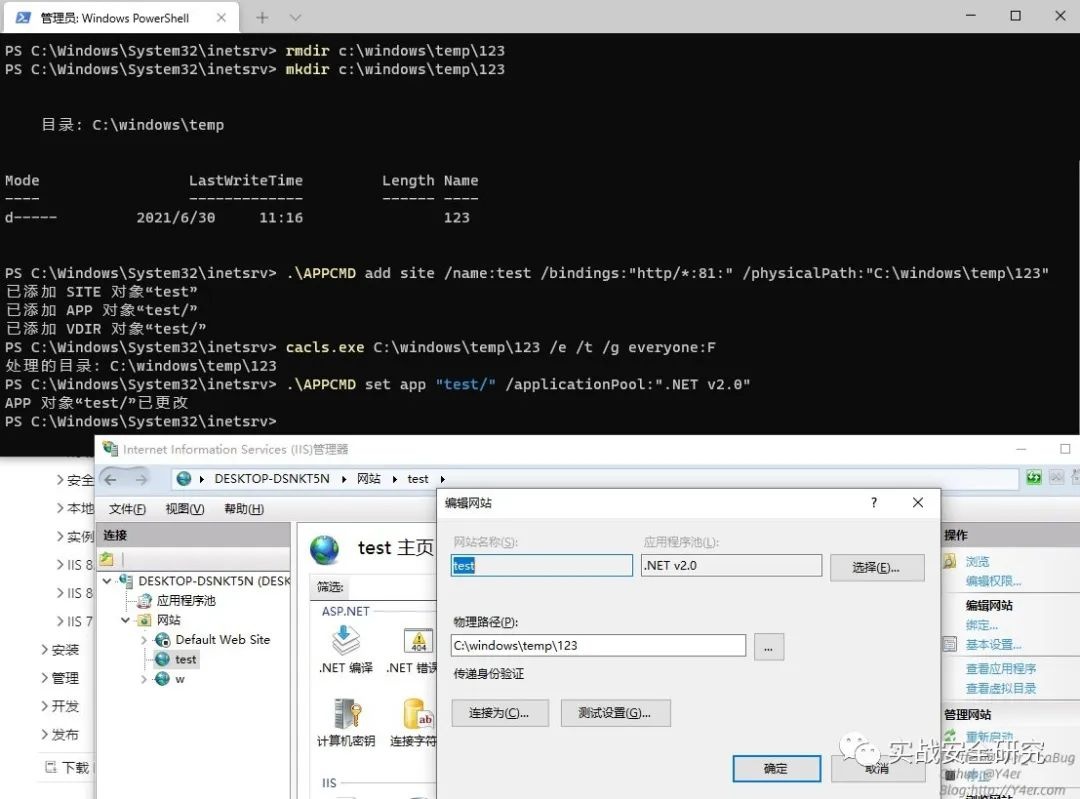Click the 筛选 filter label in the features pane
The image size is (1080, 799).
[x=330, y=587]
